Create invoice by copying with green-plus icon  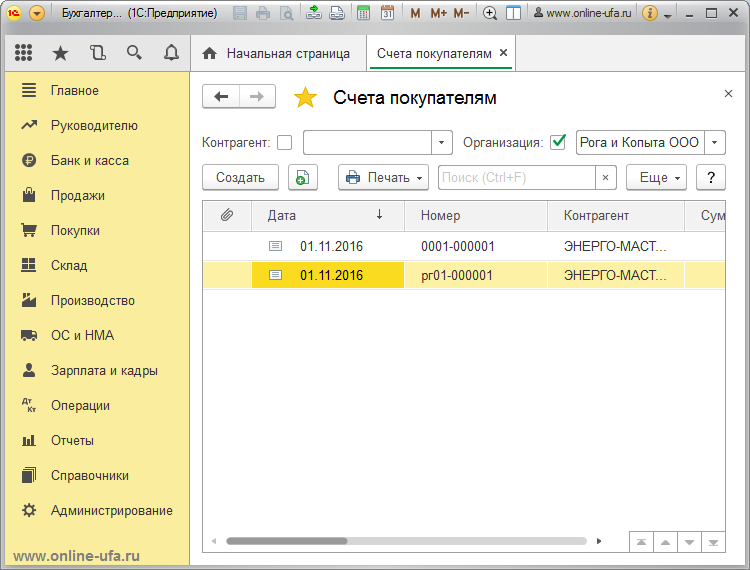[x=303, y=178]
